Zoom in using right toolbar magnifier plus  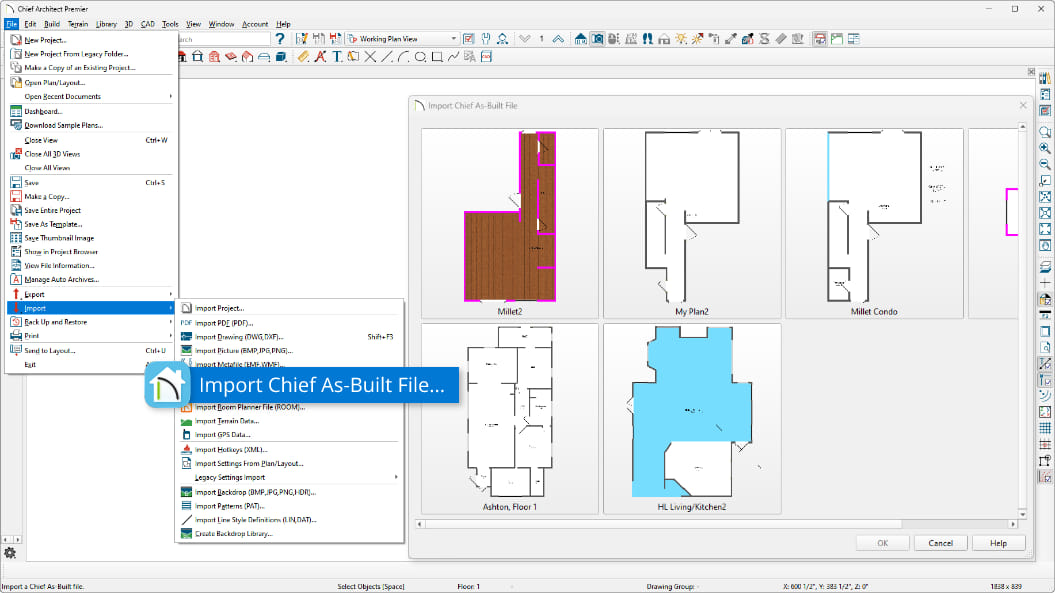point(1045,148)
